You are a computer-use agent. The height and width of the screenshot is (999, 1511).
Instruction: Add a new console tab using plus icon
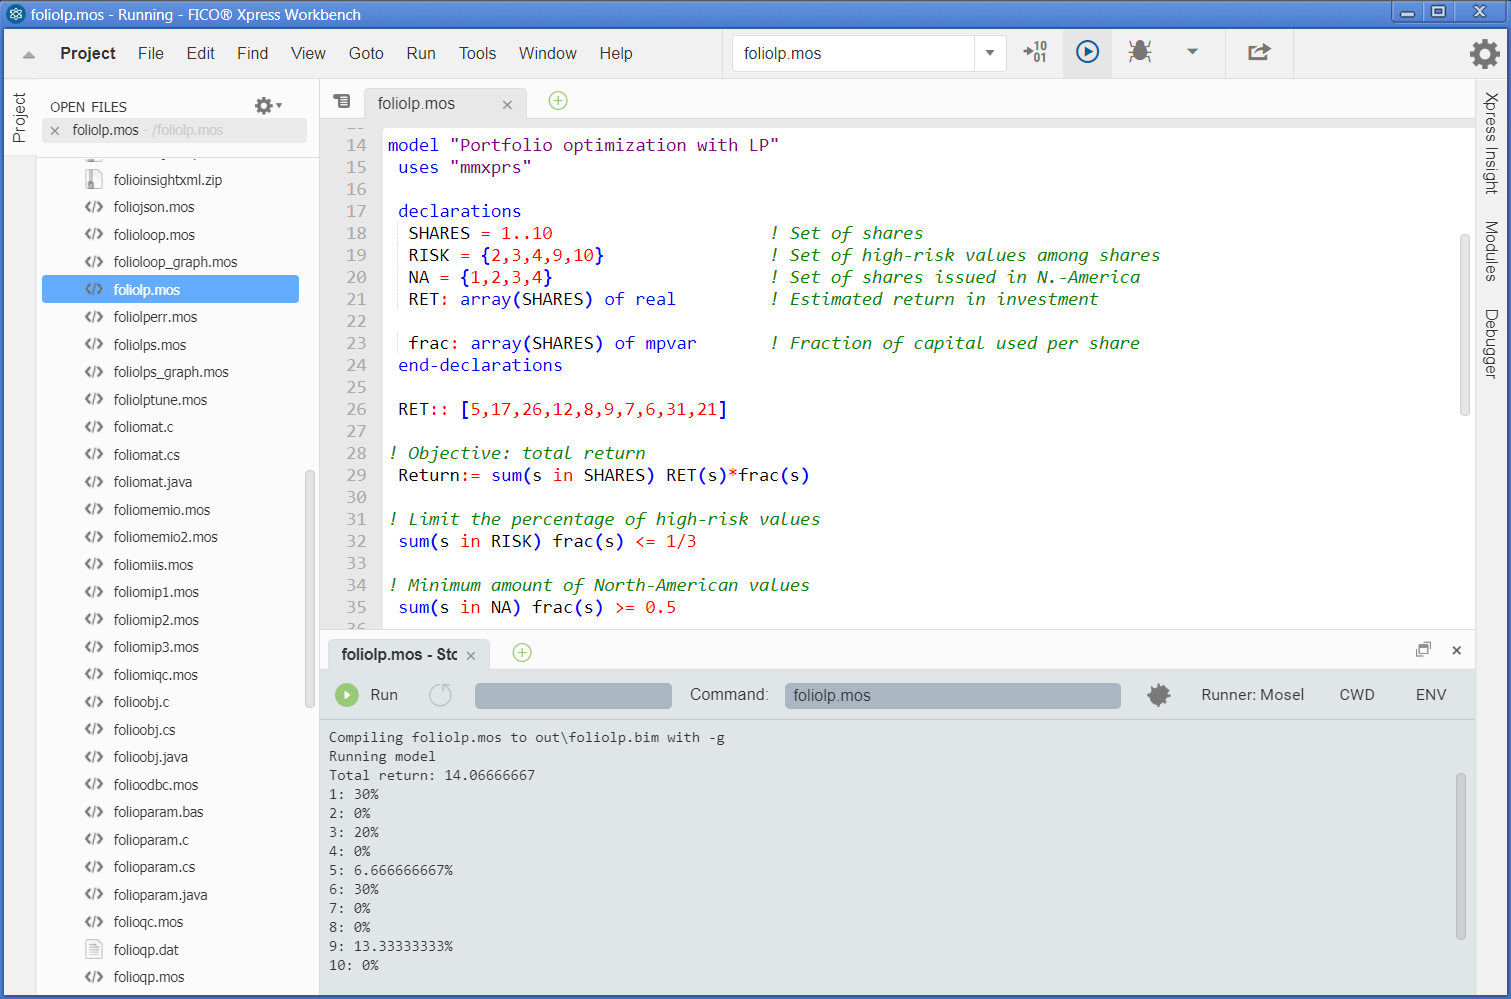(521, 652)
